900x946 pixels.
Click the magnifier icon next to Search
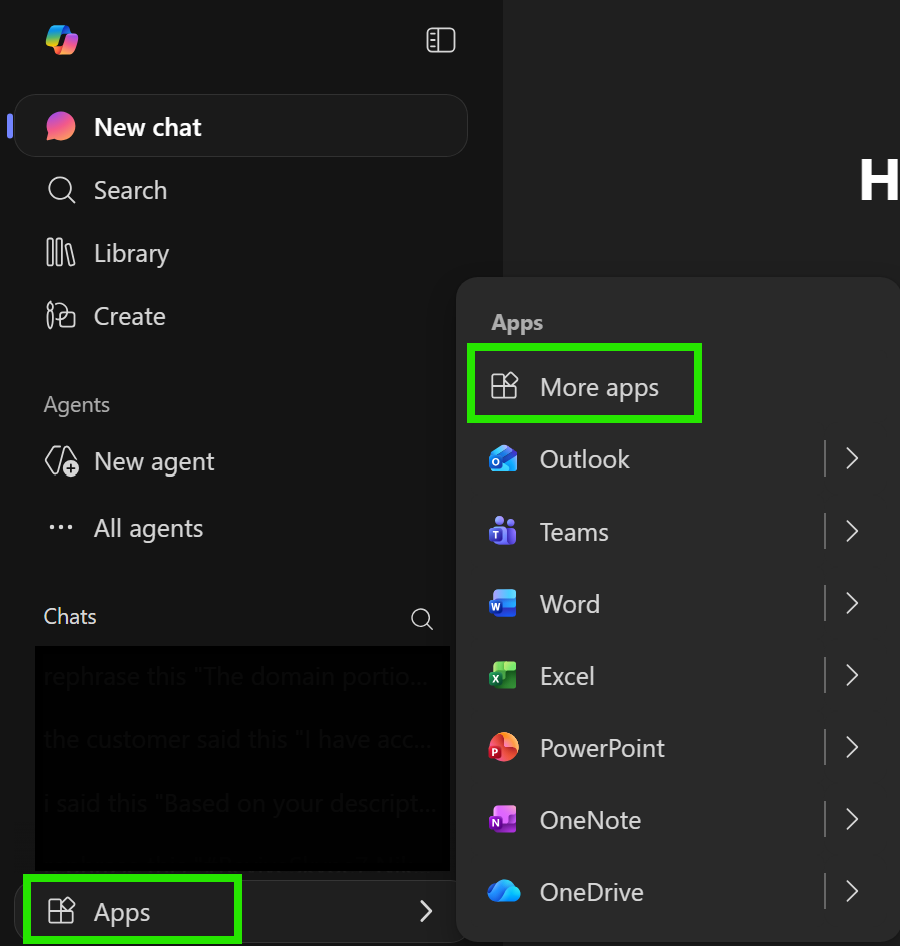click(x=62, y=190)
